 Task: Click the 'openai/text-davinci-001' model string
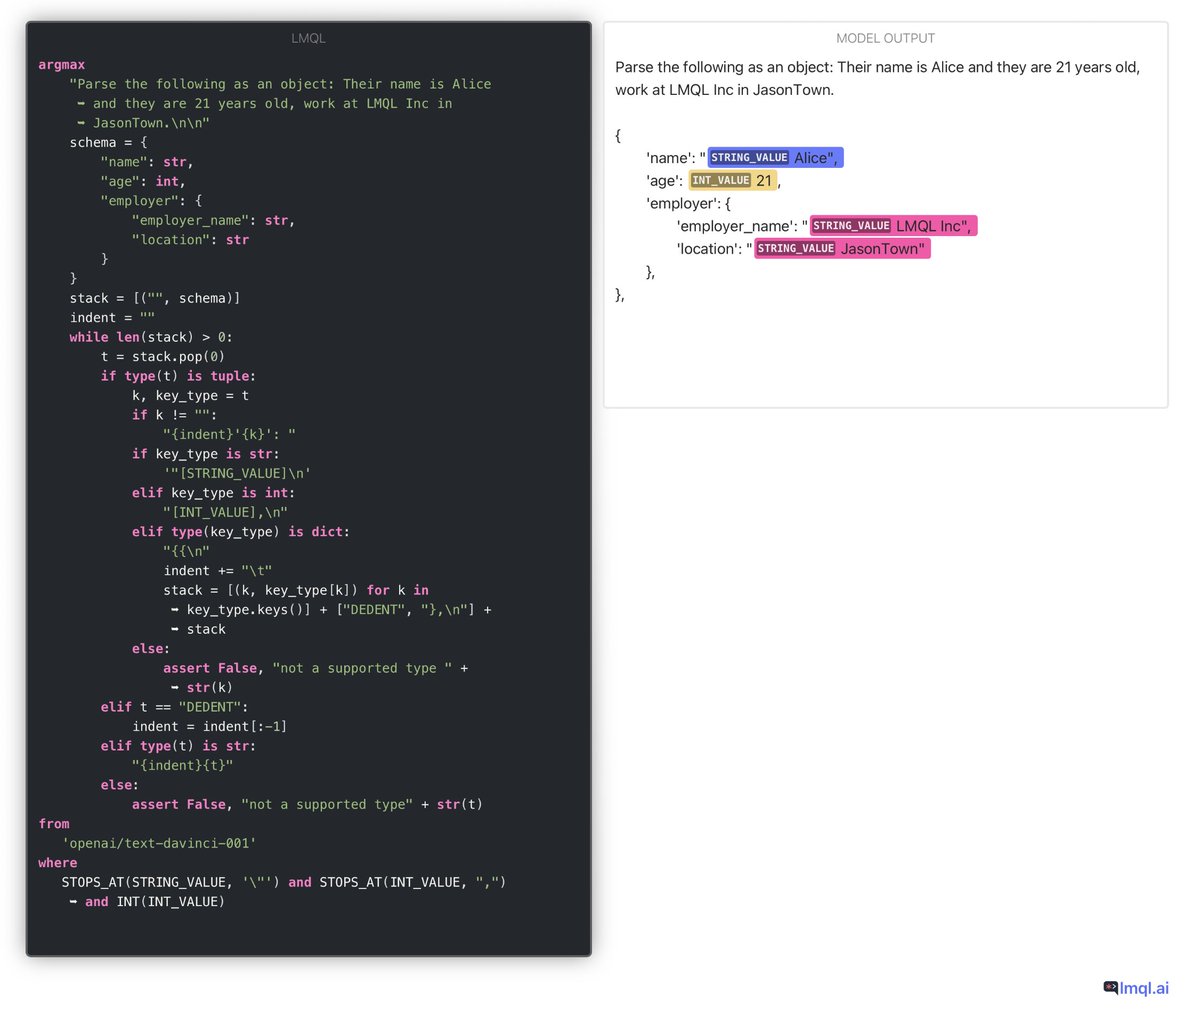[159, 843]
